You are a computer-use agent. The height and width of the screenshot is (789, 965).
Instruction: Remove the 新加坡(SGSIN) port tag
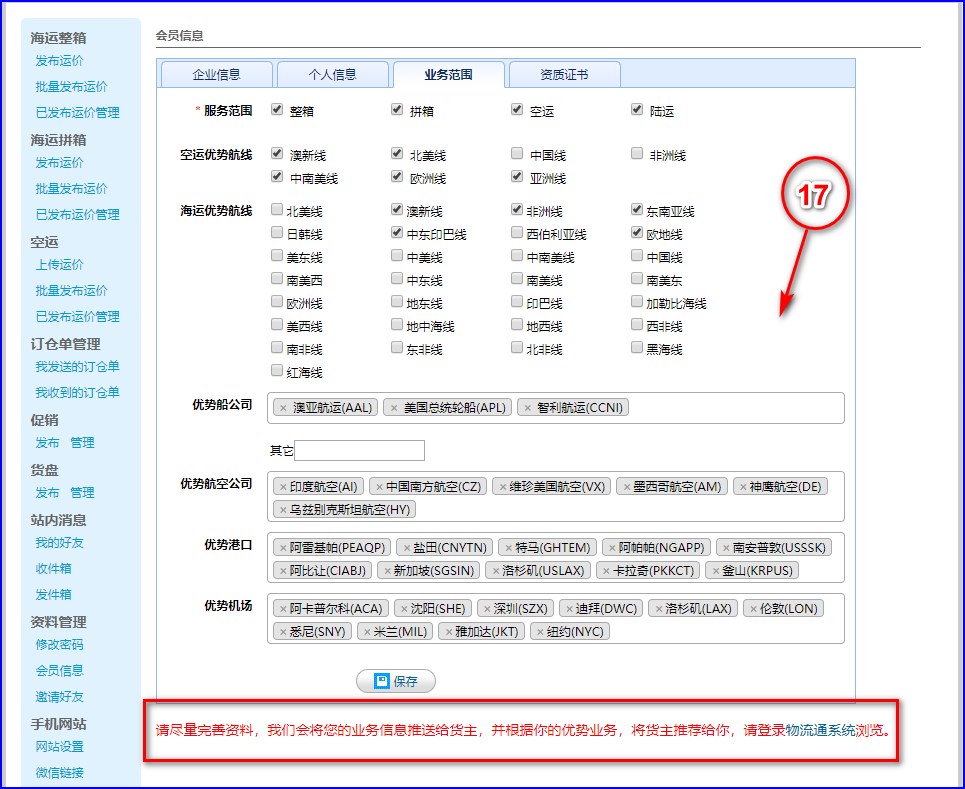pyautogui.click(x=387, y=571)
